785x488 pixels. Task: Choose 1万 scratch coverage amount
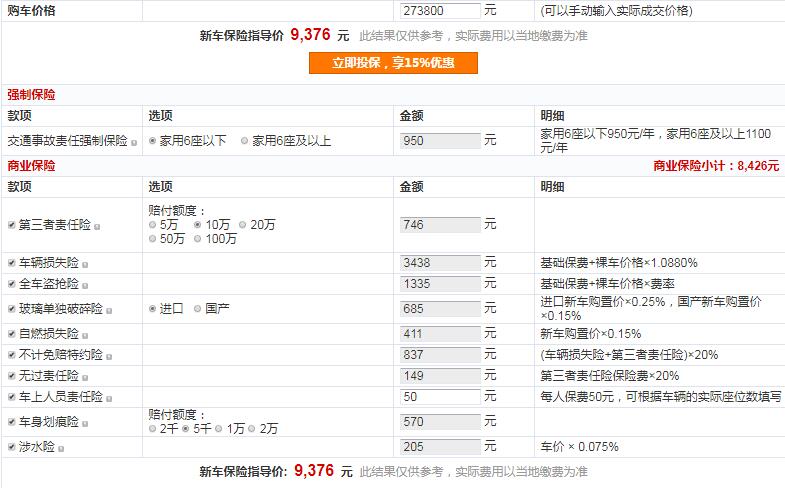pos(218,428)
